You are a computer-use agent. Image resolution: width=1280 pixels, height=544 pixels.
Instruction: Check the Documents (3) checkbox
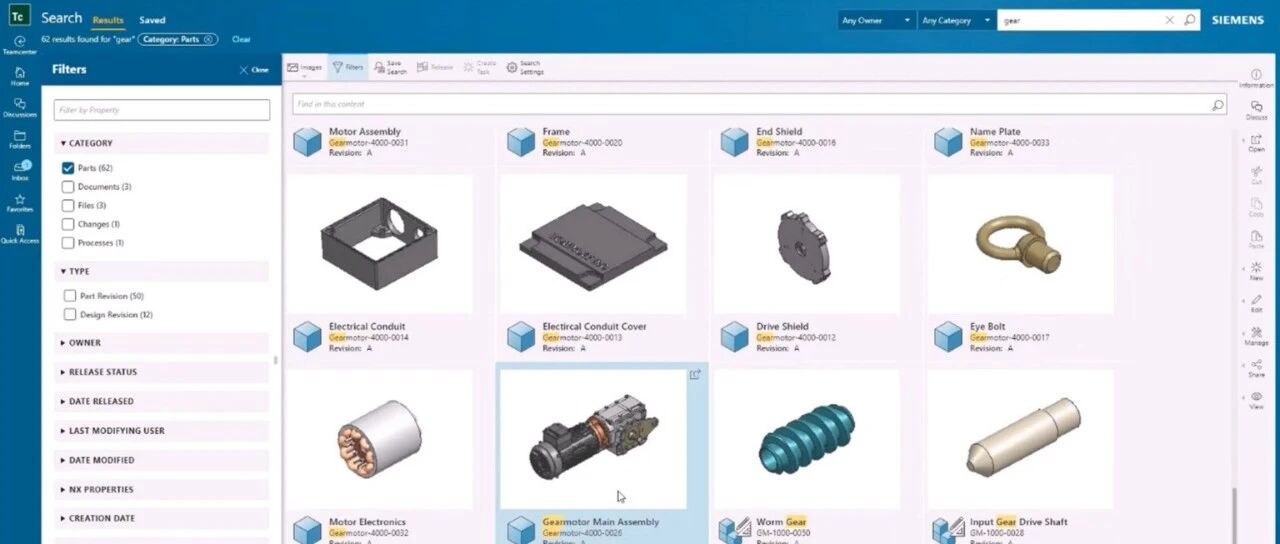click(68, 187)
